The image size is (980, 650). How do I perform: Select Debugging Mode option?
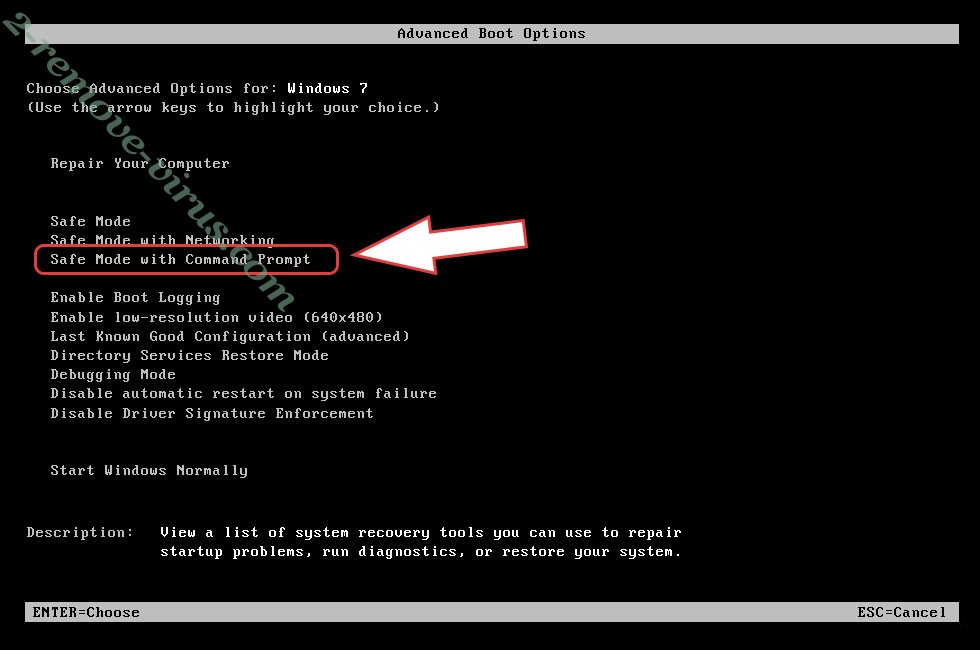click(x=113, y=374)
